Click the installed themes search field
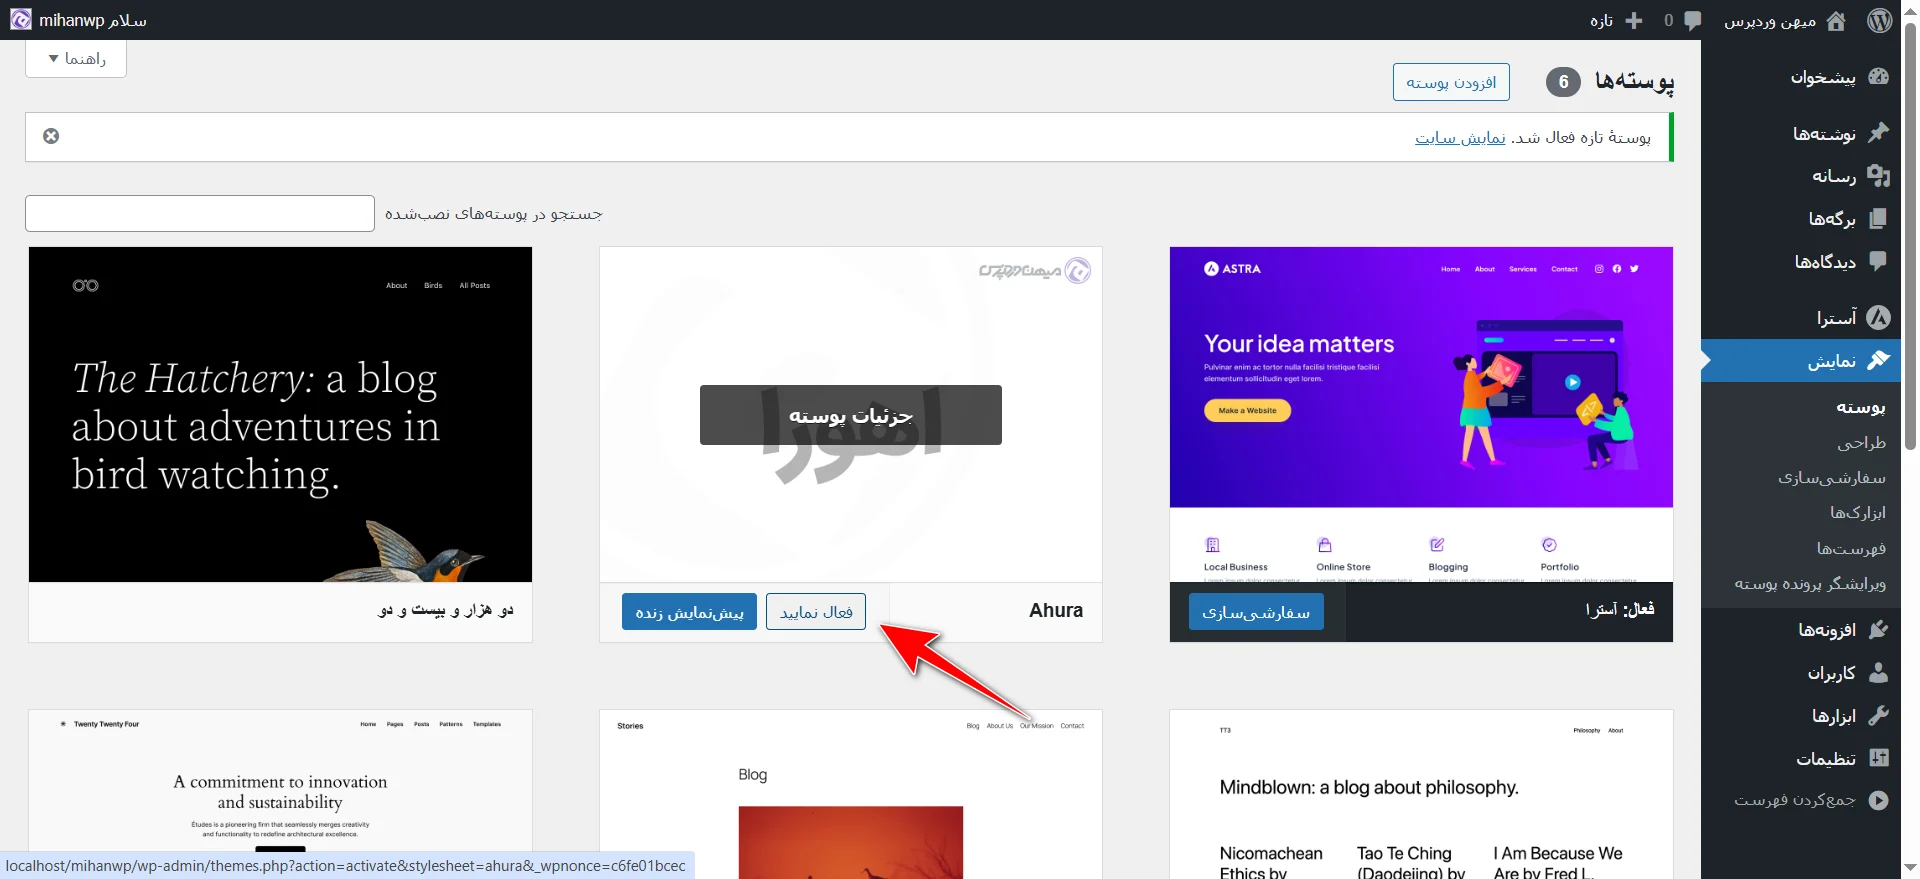Screen dimensions: 1920x879 (x=200, y=213)
